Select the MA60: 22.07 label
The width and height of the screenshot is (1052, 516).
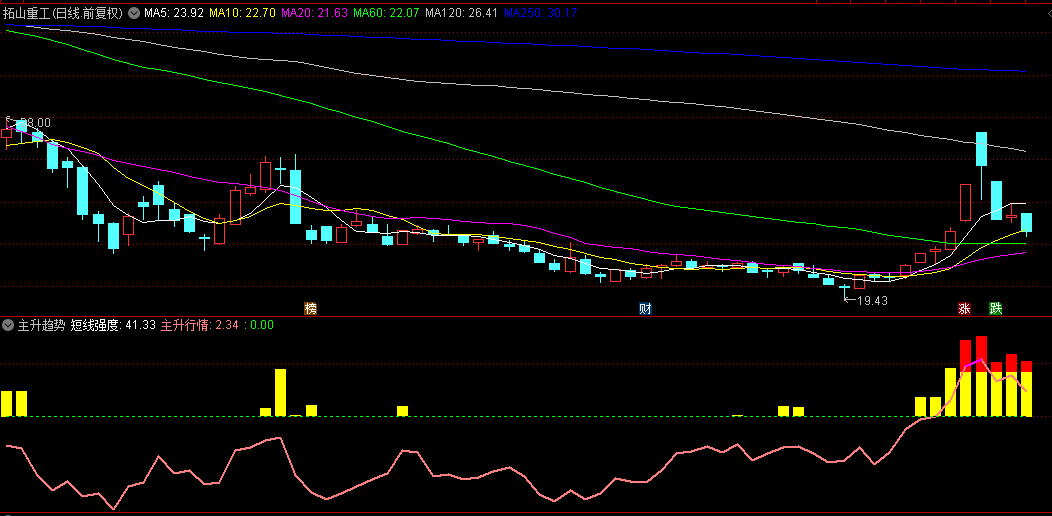pyautogui.click(x=386, y=12)
